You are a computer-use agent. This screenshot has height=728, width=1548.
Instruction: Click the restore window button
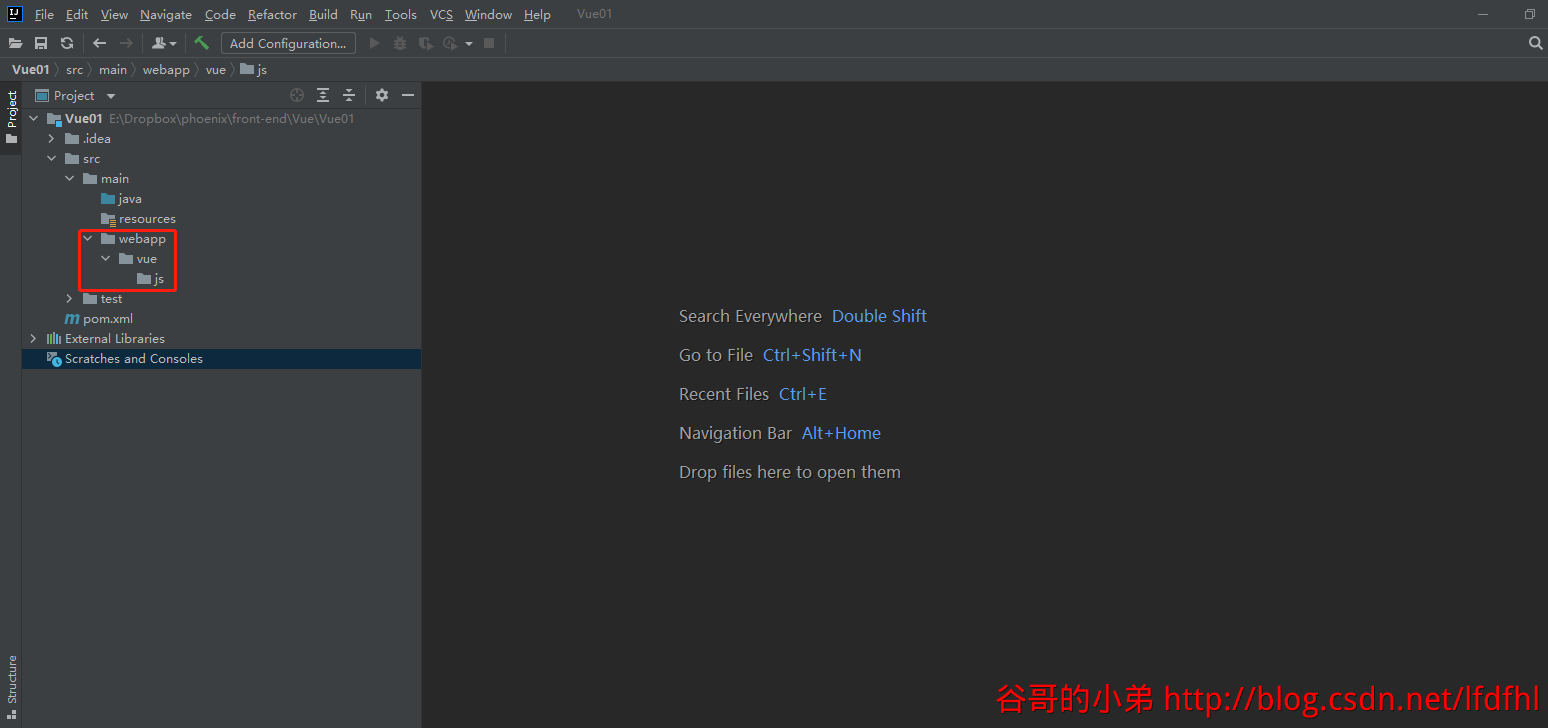[1530, 14]
